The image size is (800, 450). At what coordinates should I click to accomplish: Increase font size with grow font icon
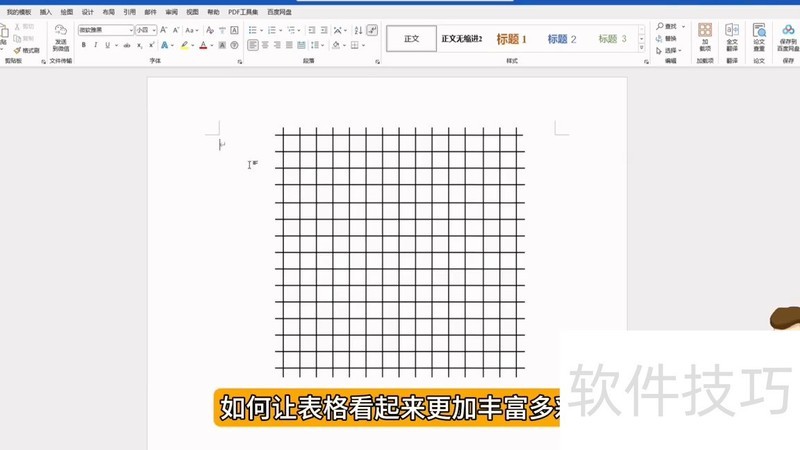pos(164,30)
